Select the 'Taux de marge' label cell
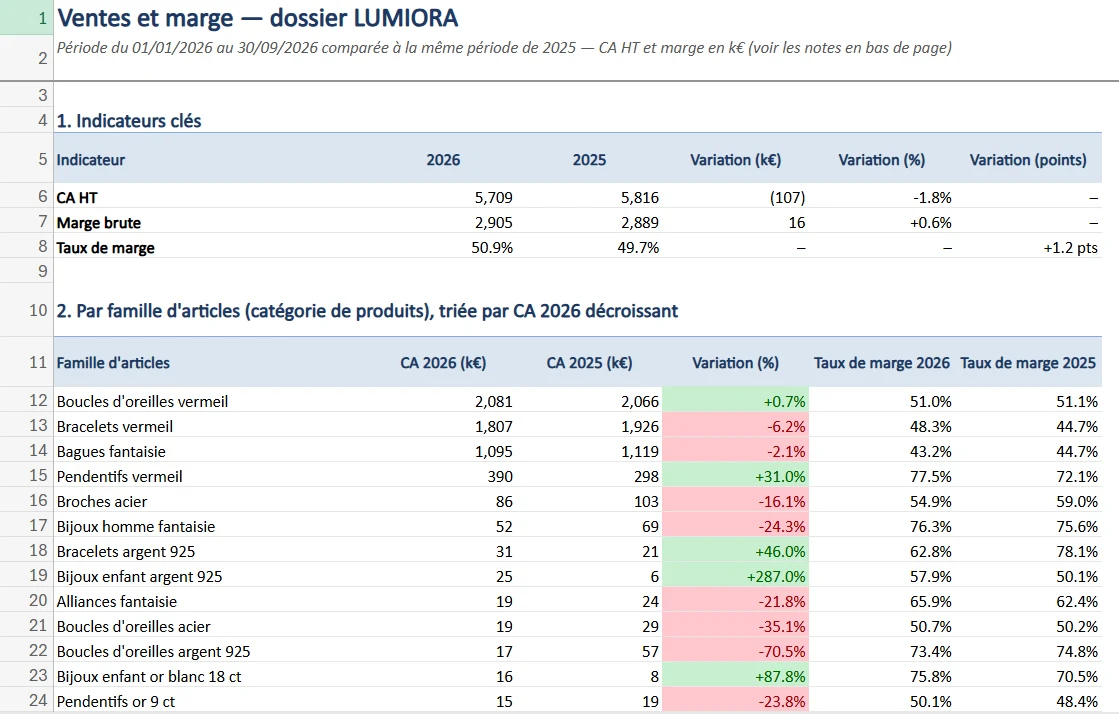The width and height of the screenshot is (1119, 714). click(x=214, y=246)
